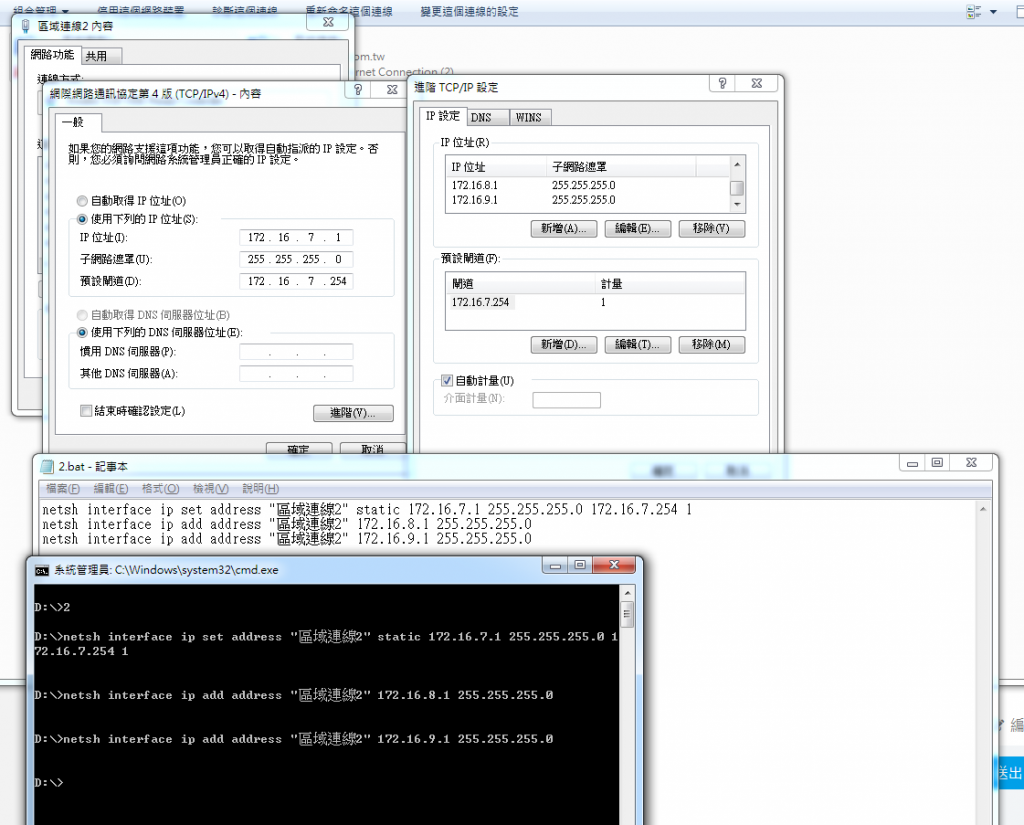This screenshot has height=825, width=1024.
Task: Click 編輯(E)... under IP addresses
Action: click(x=638, y=229)
